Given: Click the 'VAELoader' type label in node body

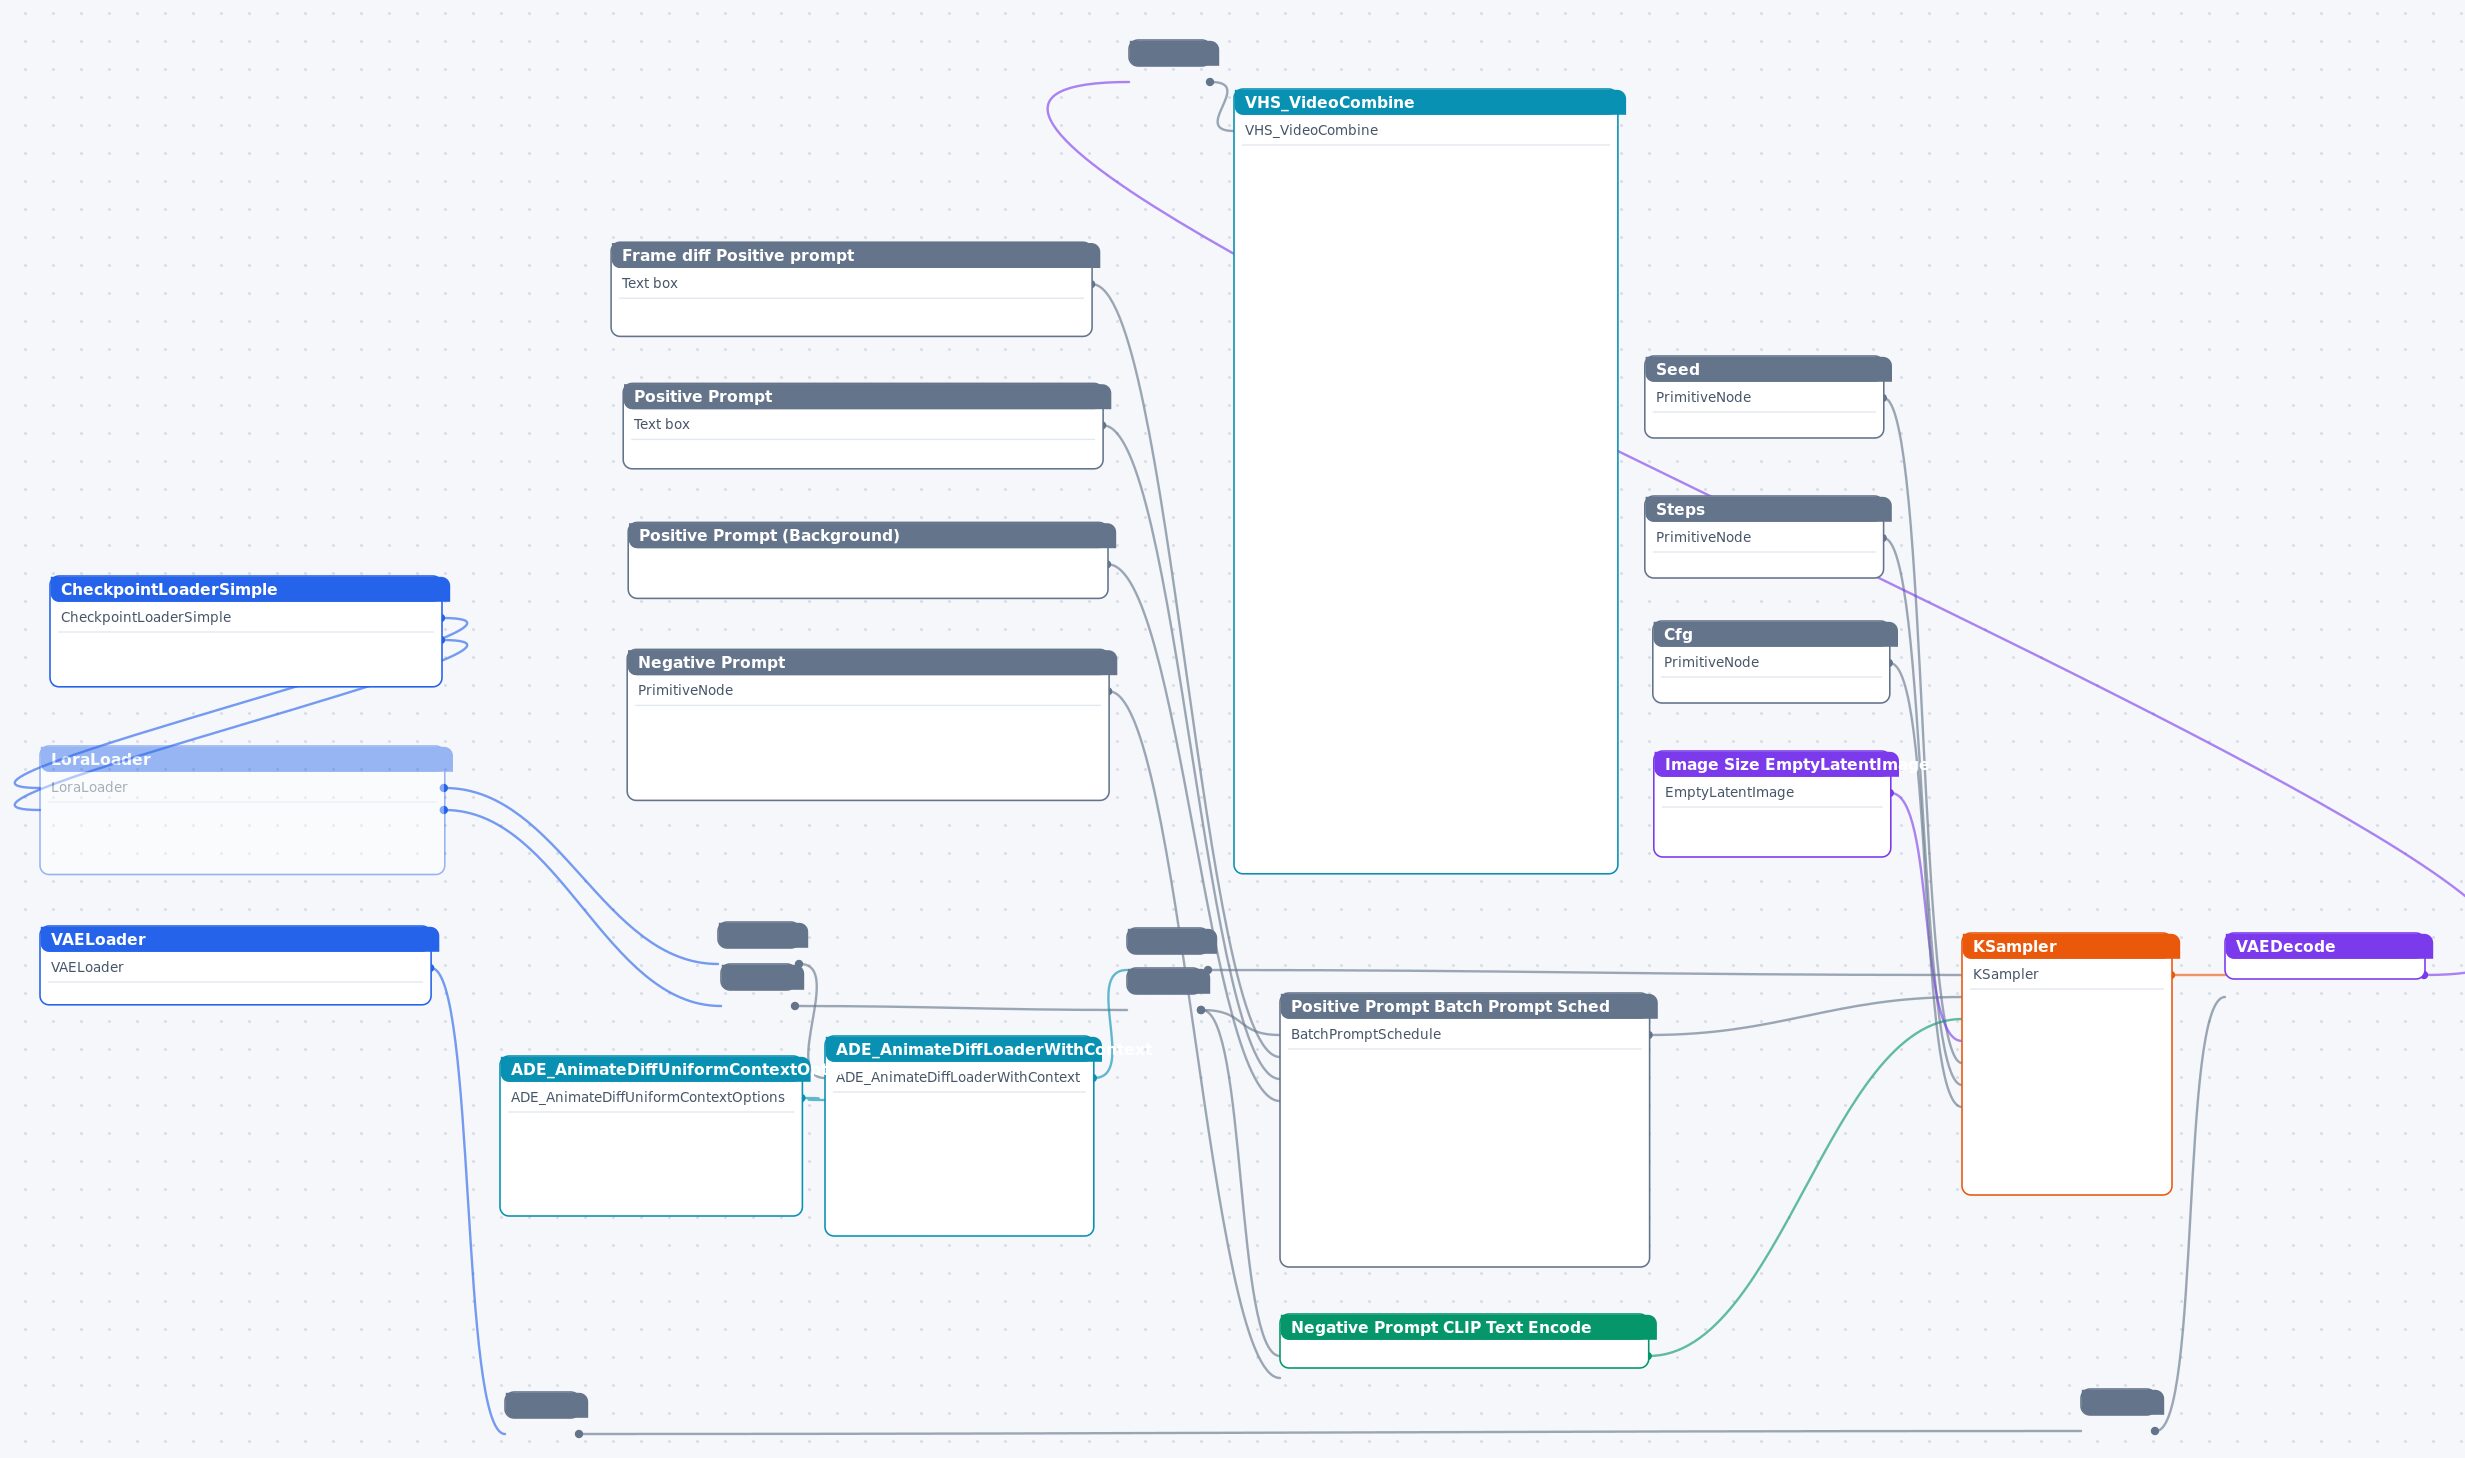Looking at the screenshot, I should click(87, 967).
